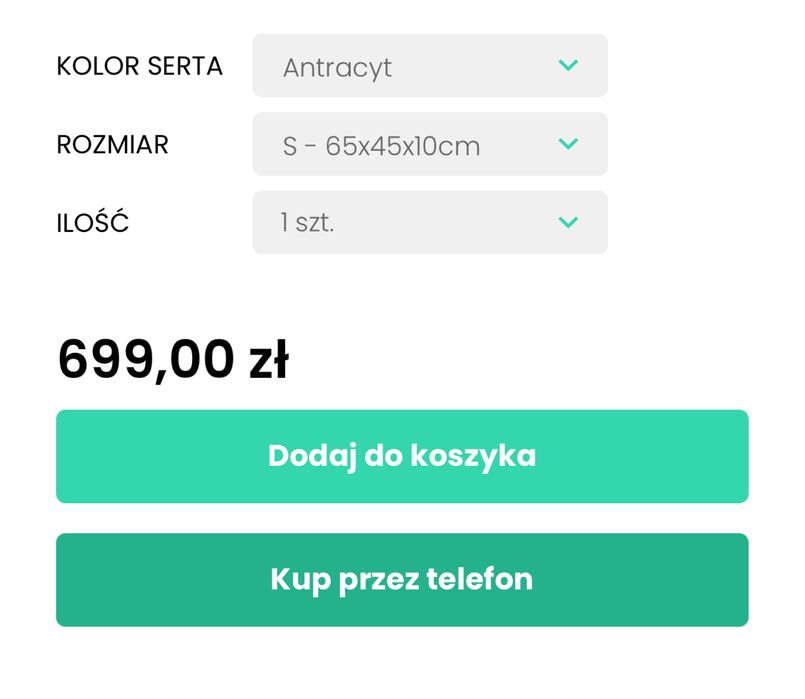This screenshot has height=699, width=805.
Task: Click the word telefon on phone-order button
Action: (x=480, y=580)
